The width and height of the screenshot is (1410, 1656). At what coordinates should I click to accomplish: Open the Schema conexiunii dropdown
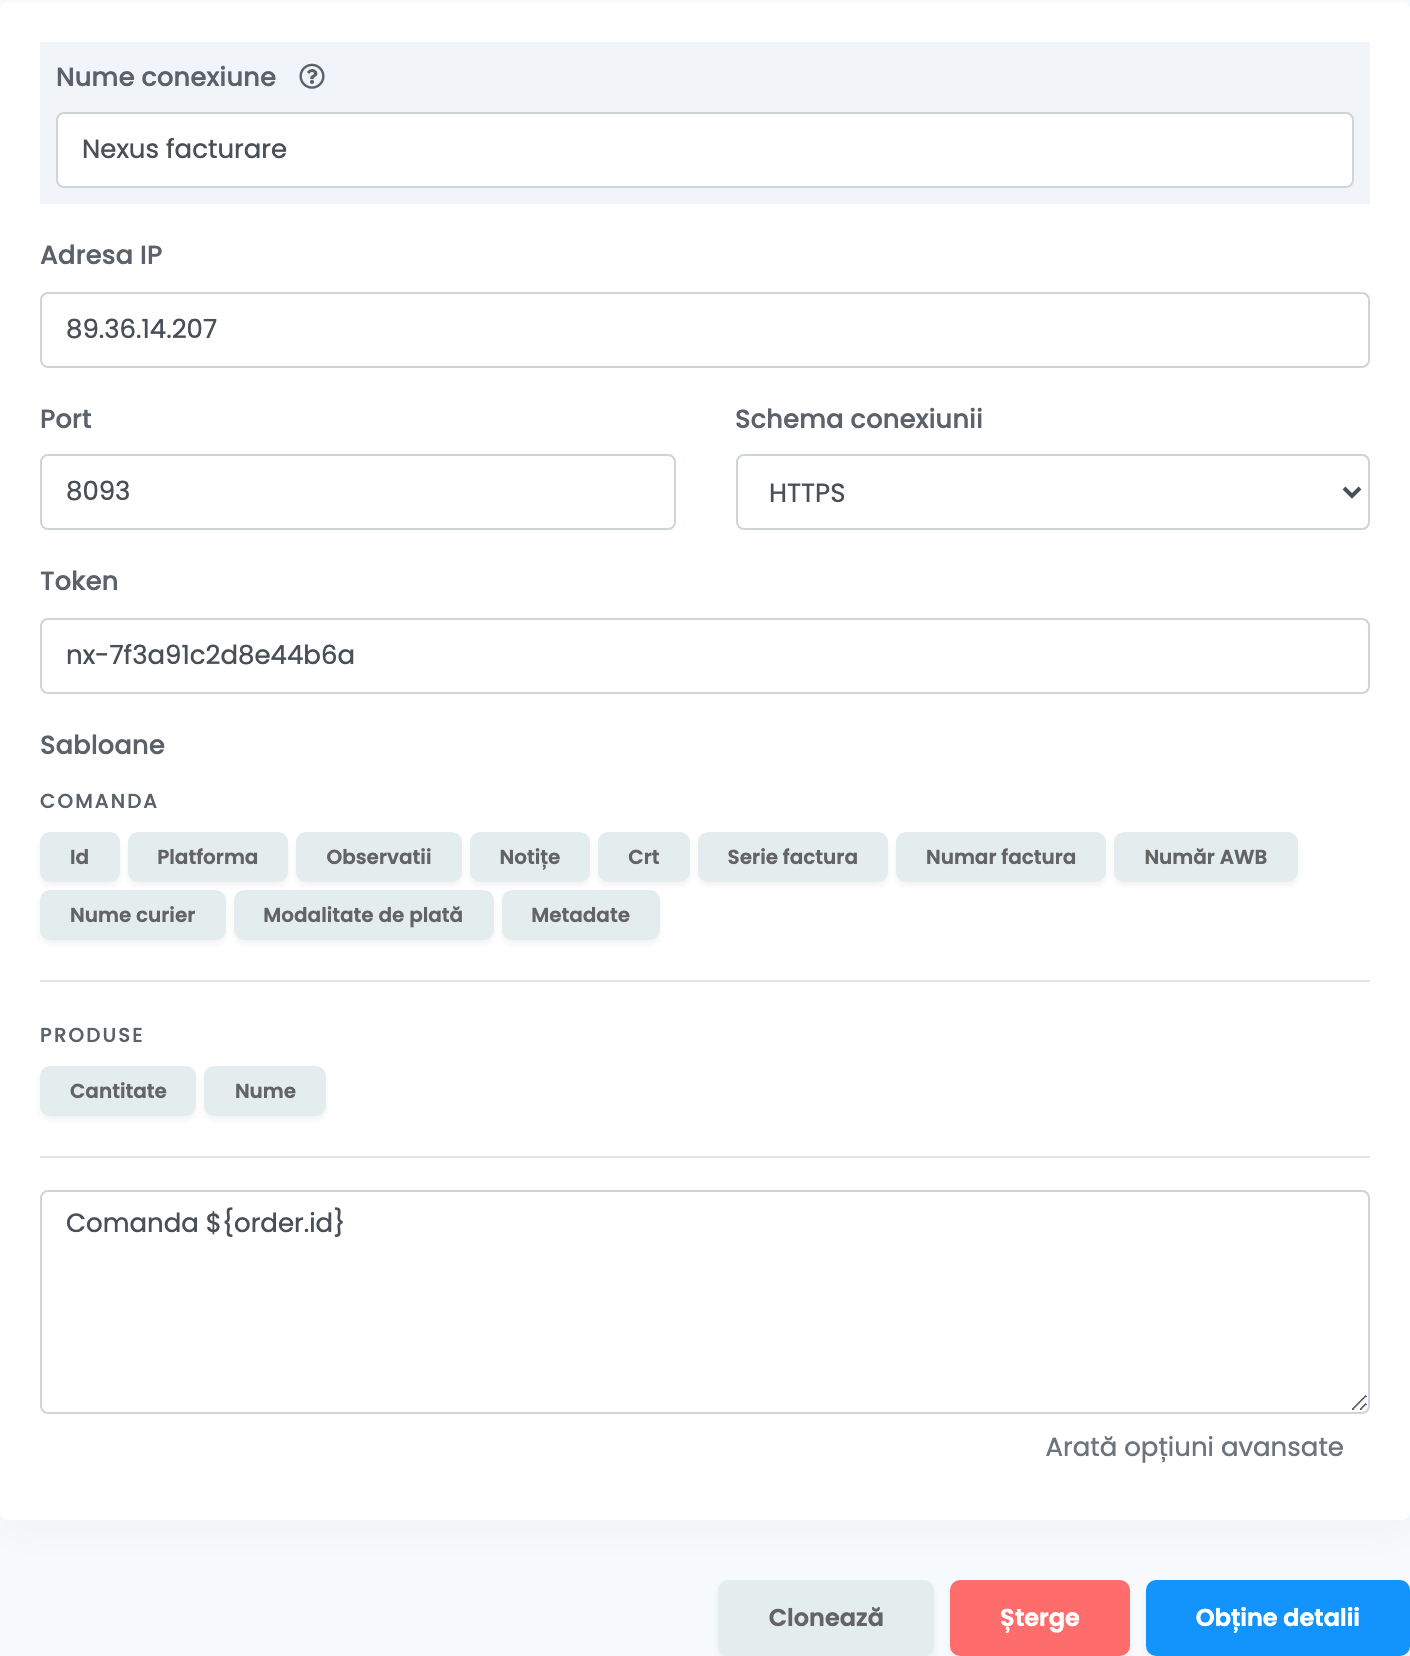click(1052, 492)
